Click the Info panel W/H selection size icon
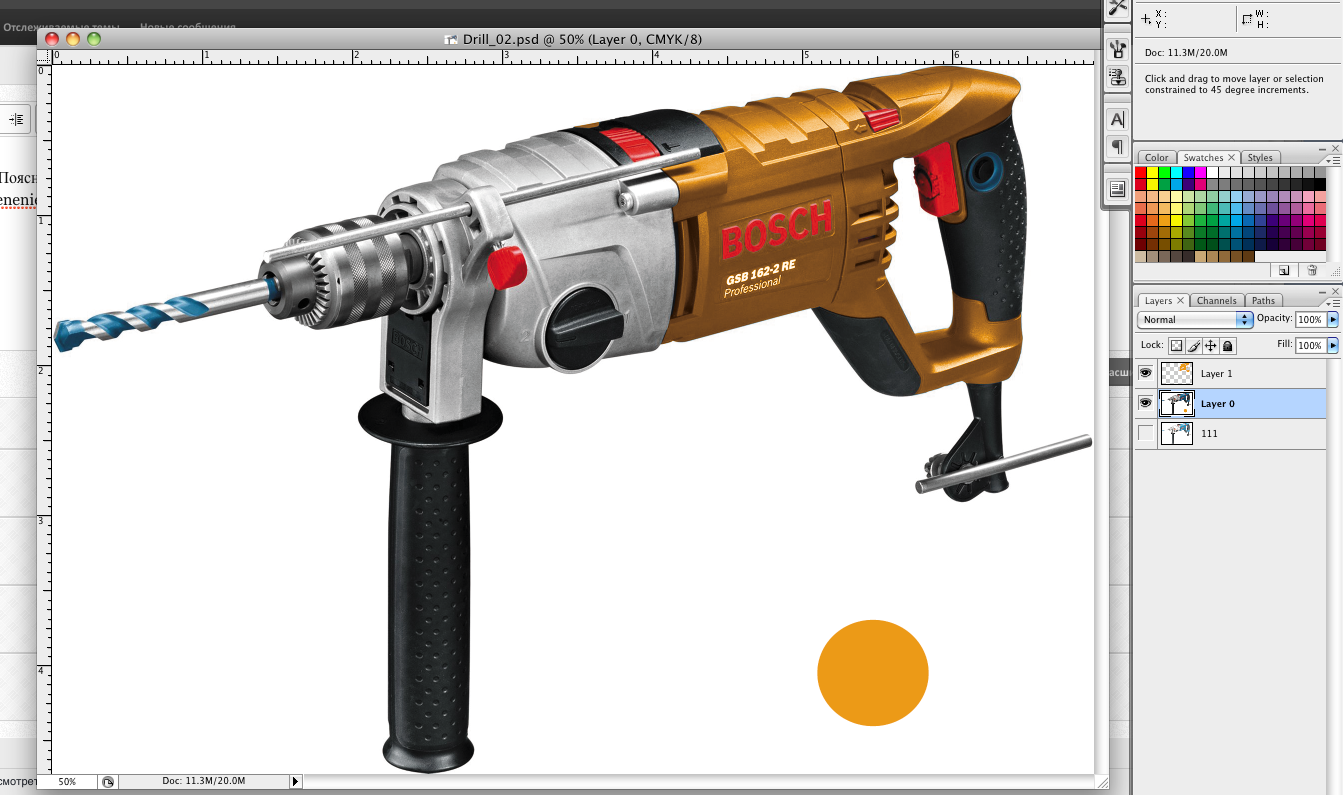Screen dimensions: 1343x795 (x=1246, y=18)
